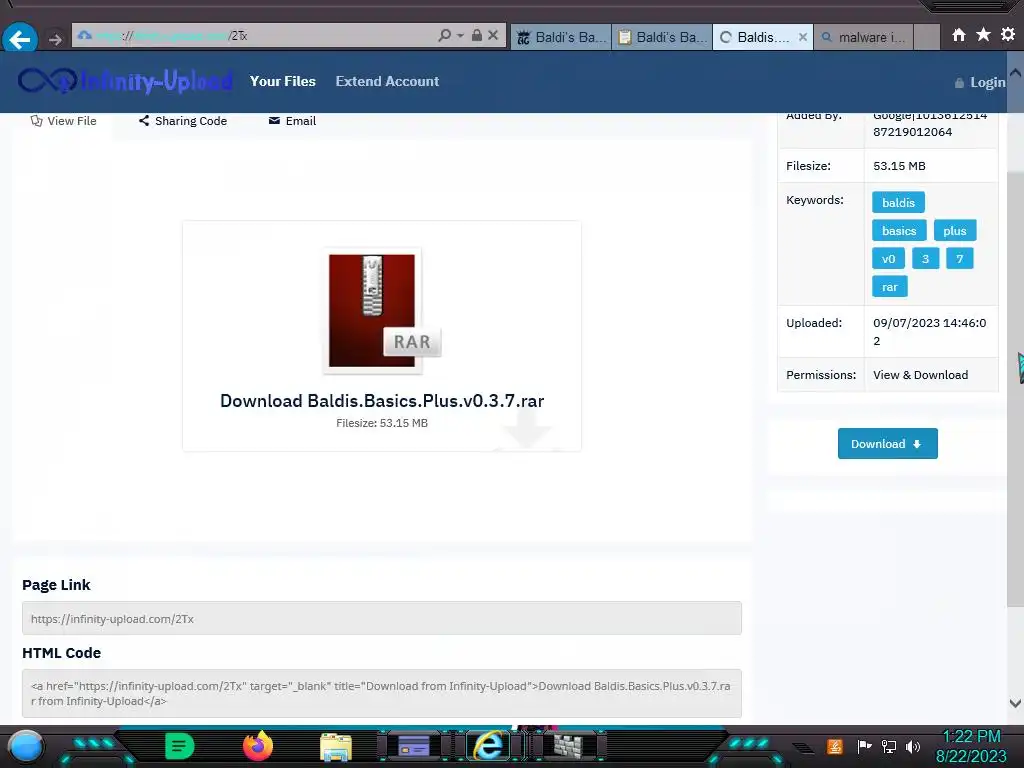Open network status tray icon

coord(888,746)
